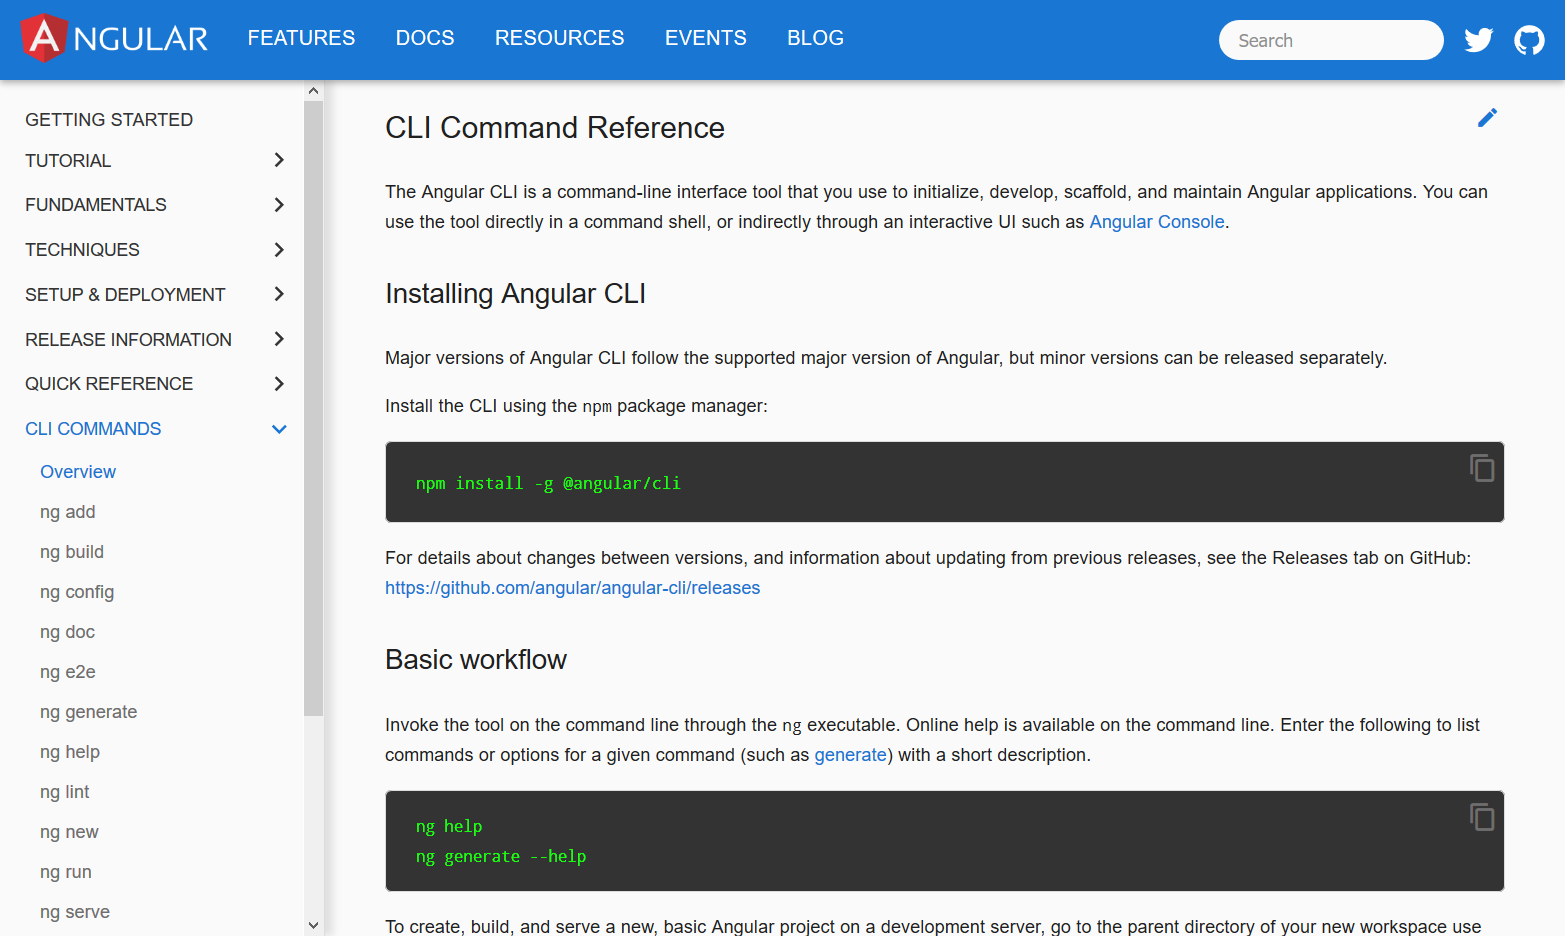The image size is (1565, 936).
Task: Open the ng help command page
Action: [70, 752]
